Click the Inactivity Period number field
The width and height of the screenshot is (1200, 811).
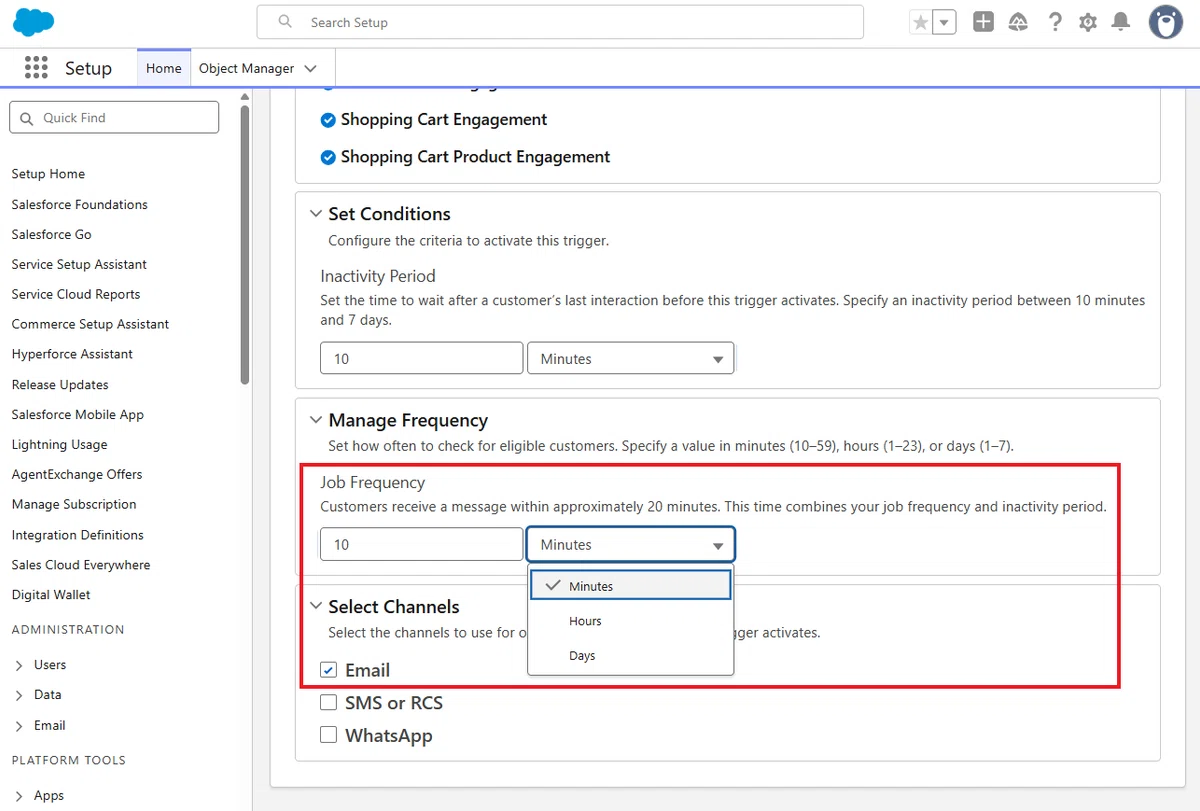[421, 358]
